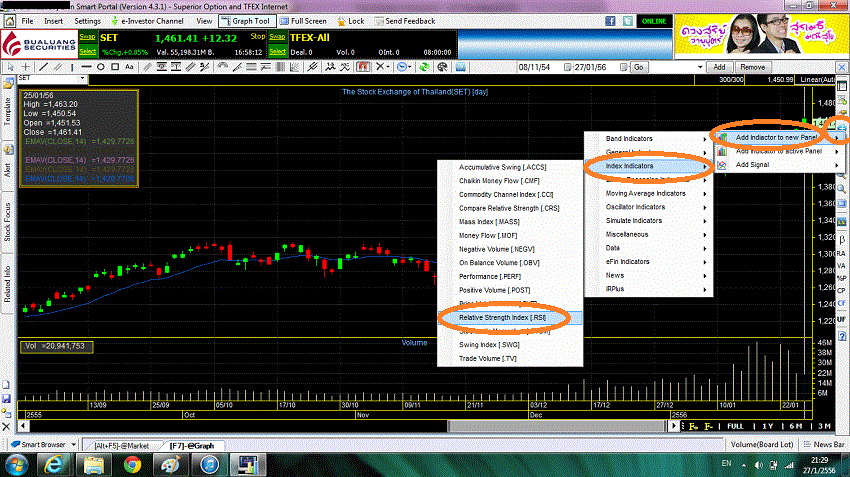Open the Insert menu
The image size is (850, 477).
53,21
